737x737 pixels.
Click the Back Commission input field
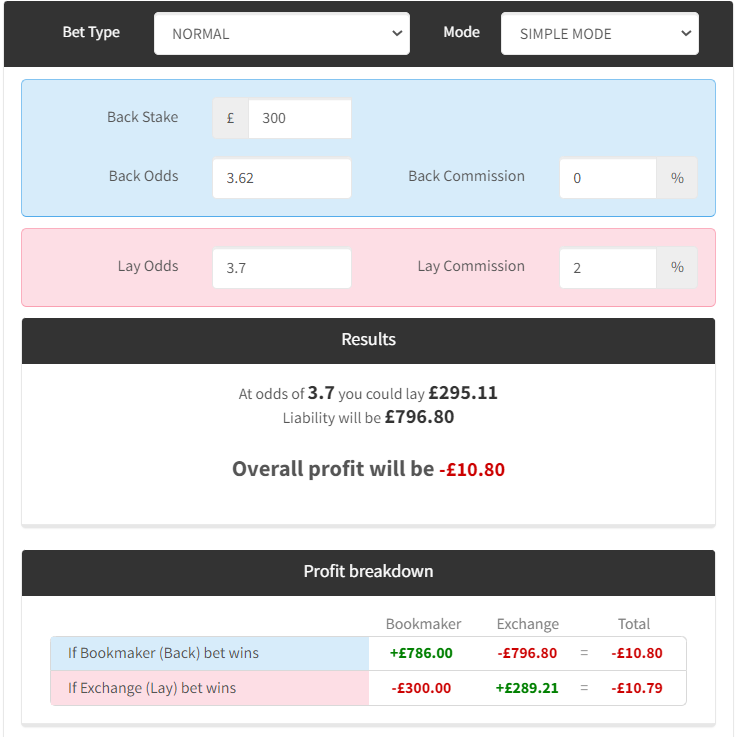pos(608,178)
